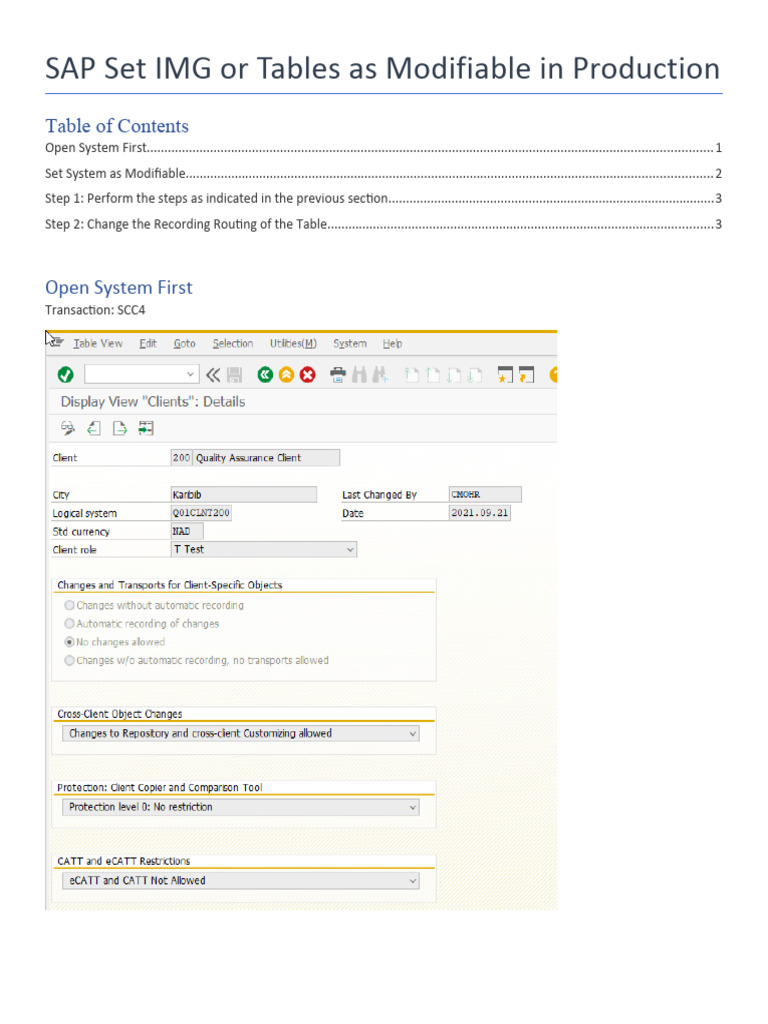Open the Selection menu
This screenshot has height=1024, width=768.
[x=232, y=344]
